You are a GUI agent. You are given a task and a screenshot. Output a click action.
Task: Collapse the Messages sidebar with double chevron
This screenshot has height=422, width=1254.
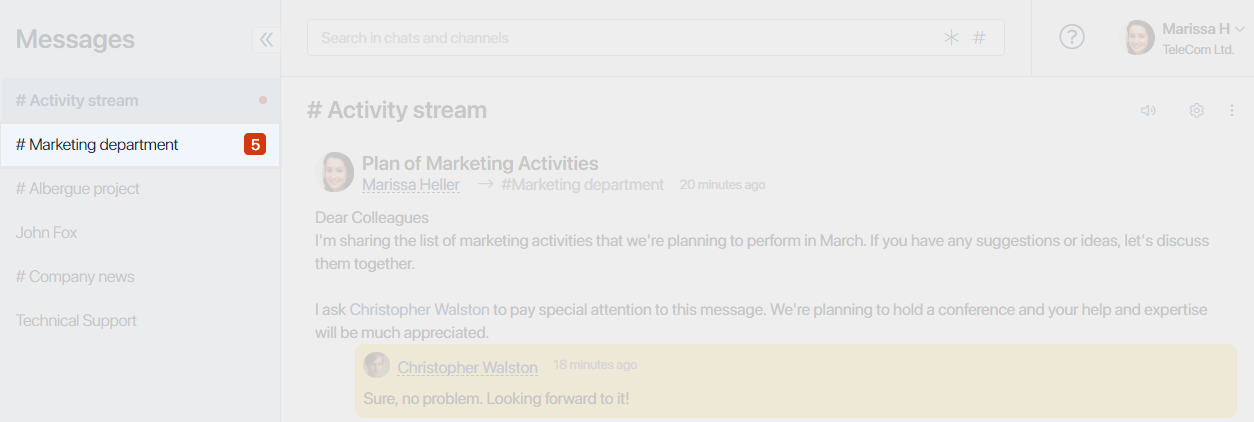point(266,40)
